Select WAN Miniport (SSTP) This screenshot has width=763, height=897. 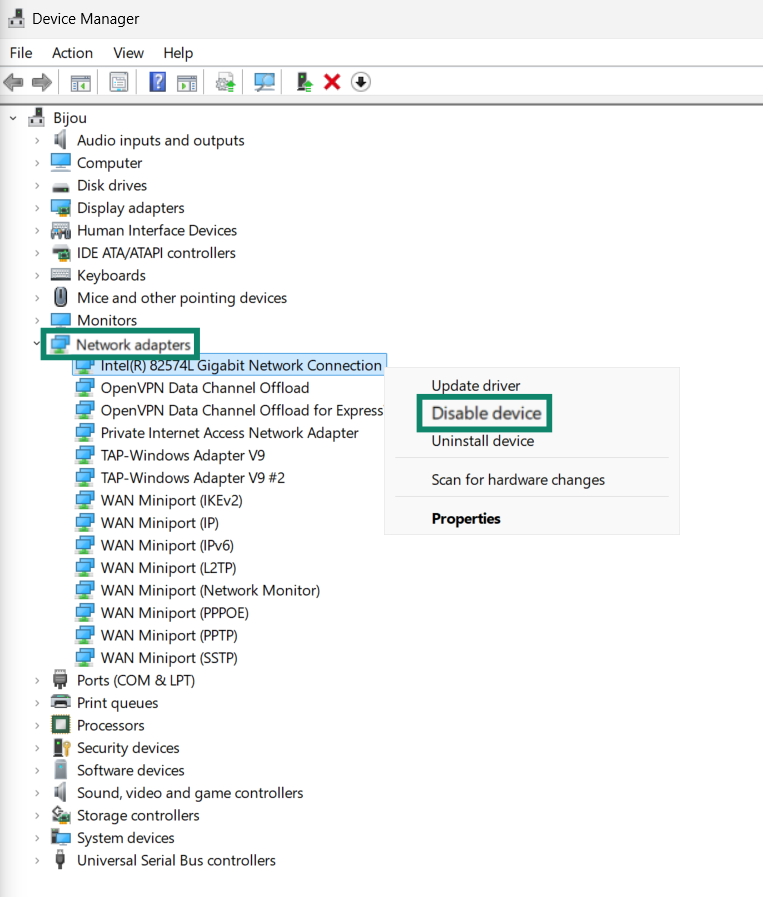point(169,658)
